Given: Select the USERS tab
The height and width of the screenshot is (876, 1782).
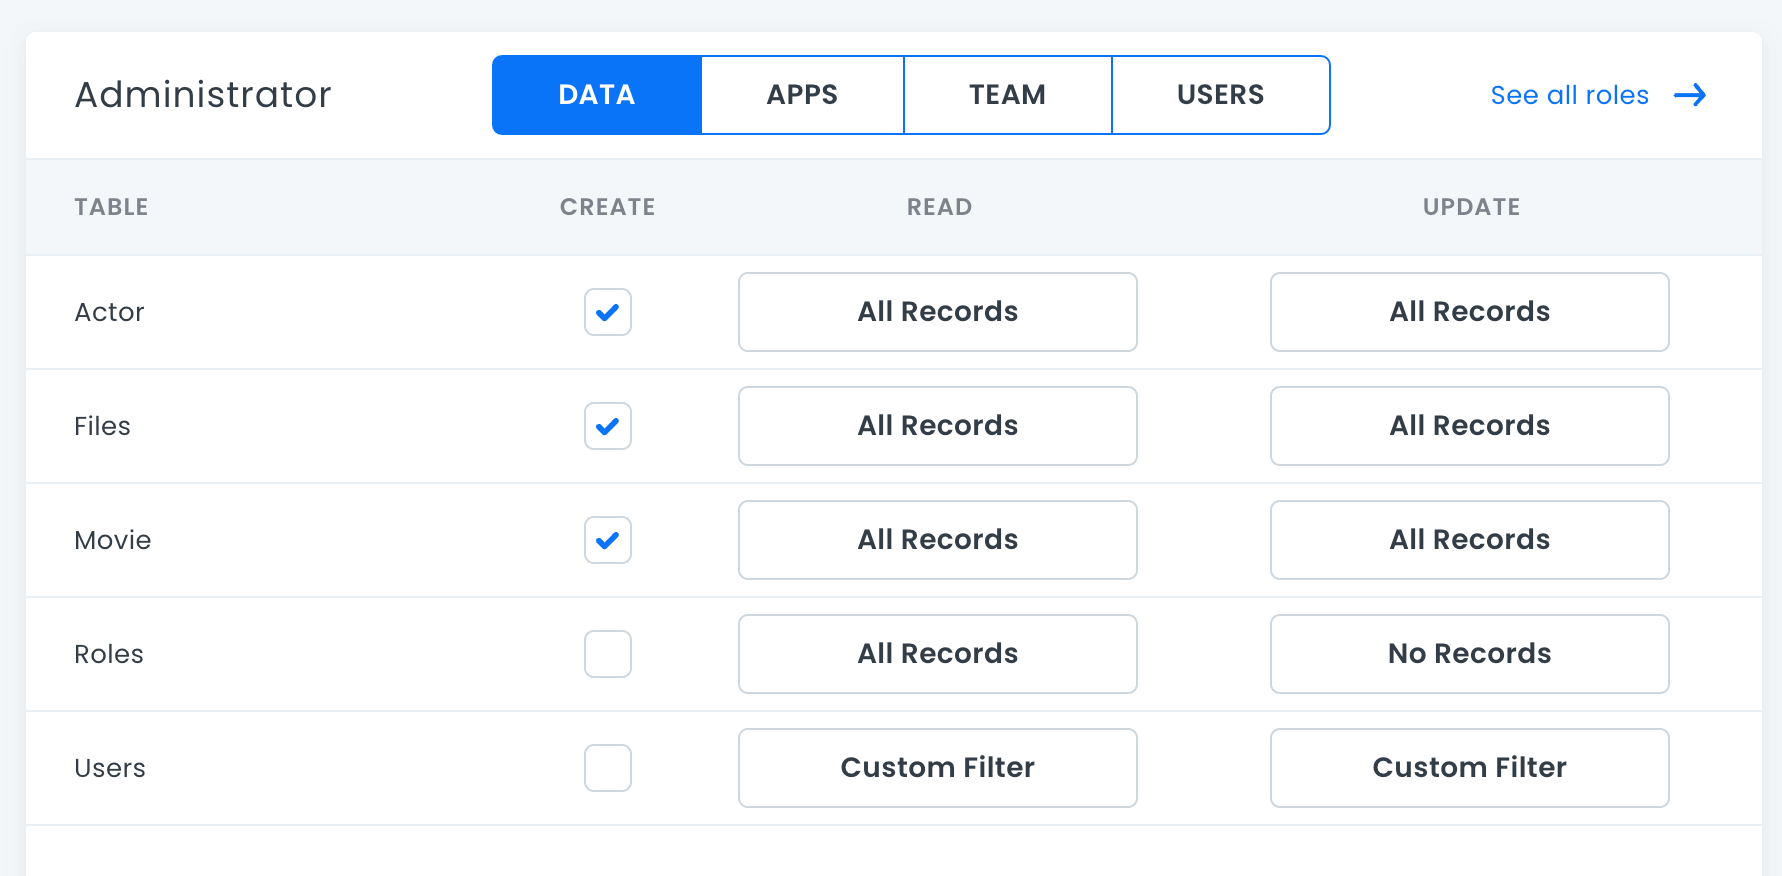Looking at the screenshot, I should [x=1220, y=95].
